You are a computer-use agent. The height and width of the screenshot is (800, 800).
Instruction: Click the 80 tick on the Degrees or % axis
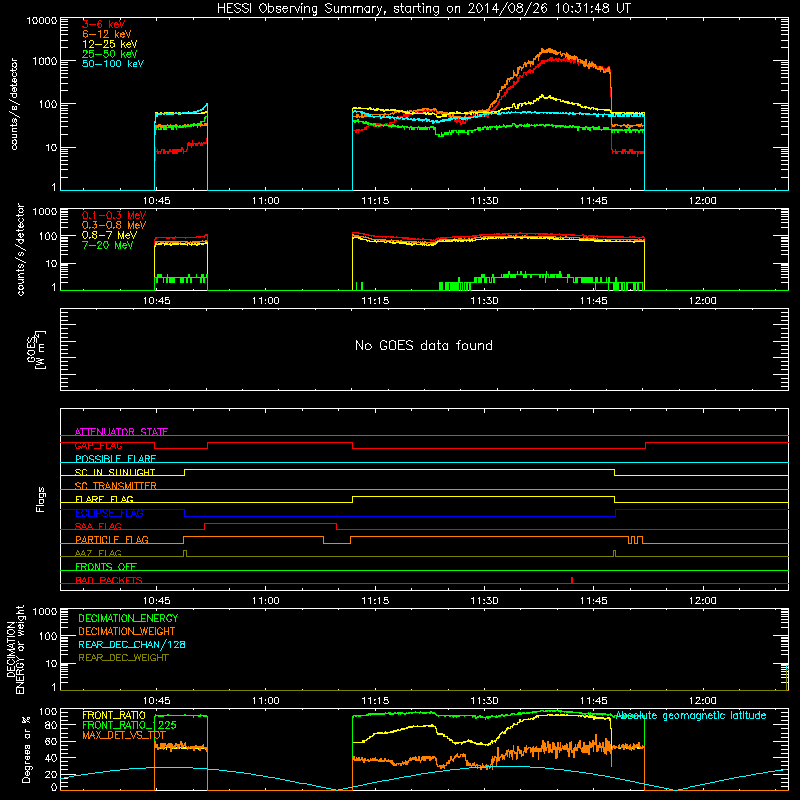point(51,725)
